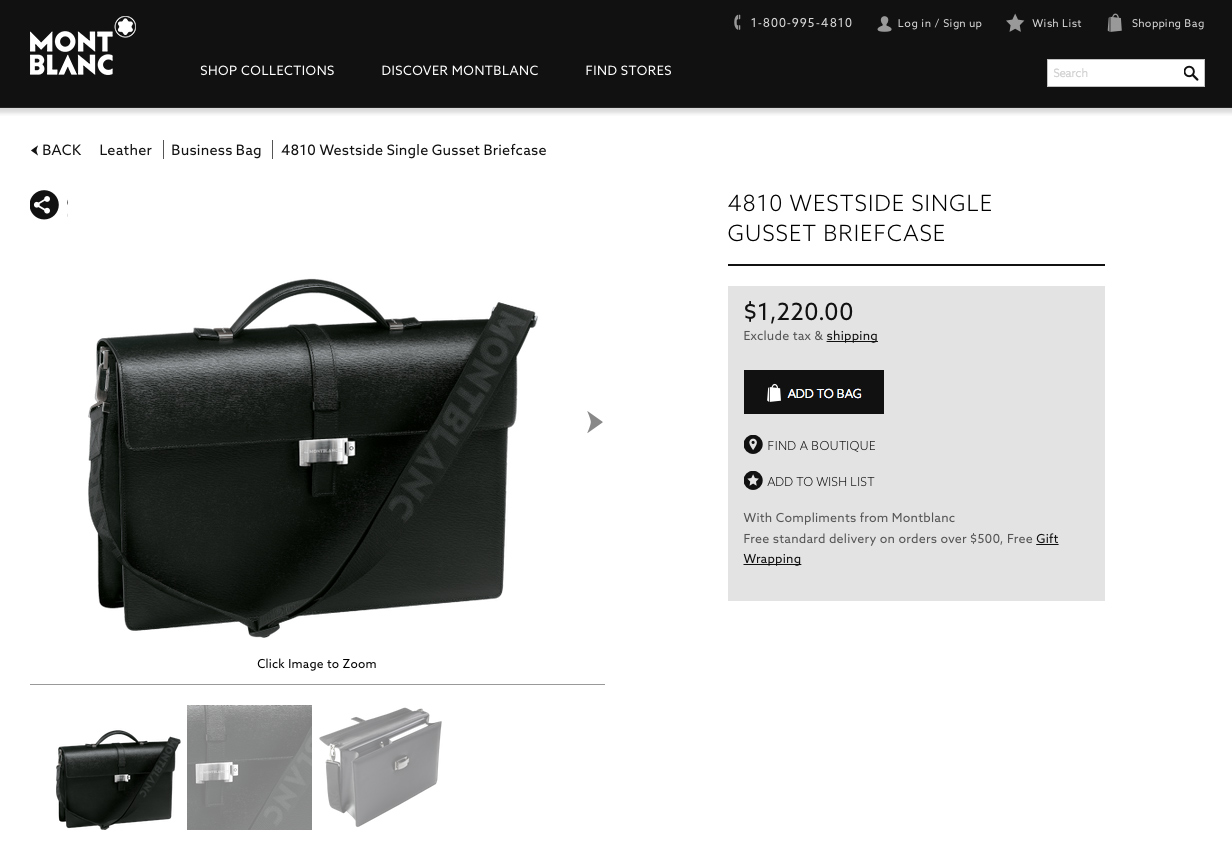
Task: Select the clasp close-up thumbnail
Action: pos(249,767)
